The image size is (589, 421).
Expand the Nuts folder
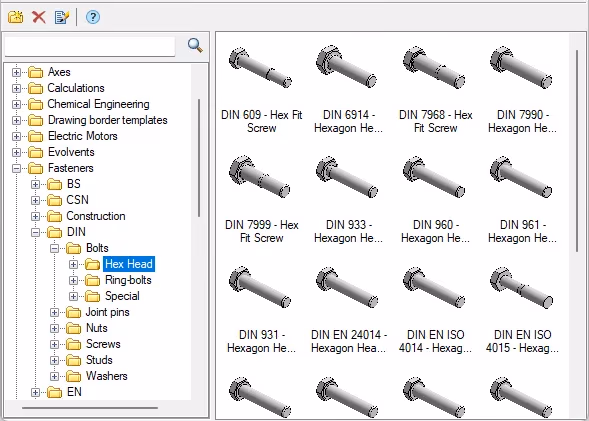tap(54, 328)
